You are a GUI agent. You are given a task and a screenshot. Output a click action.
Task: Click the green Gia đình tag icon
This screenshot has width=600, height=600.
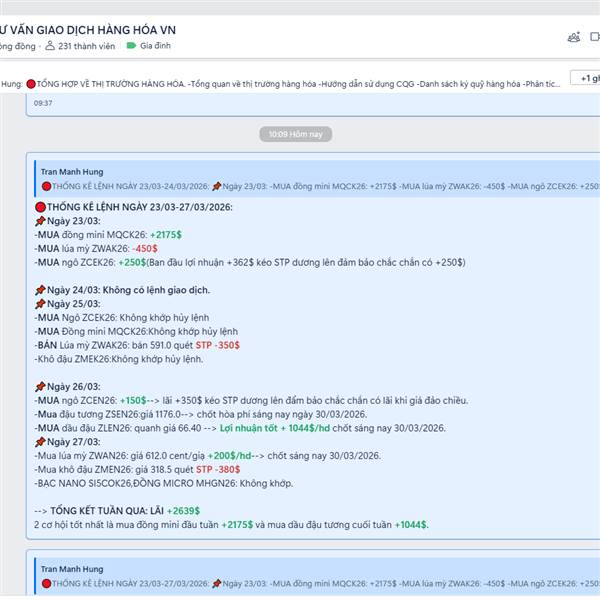(131, 46)
